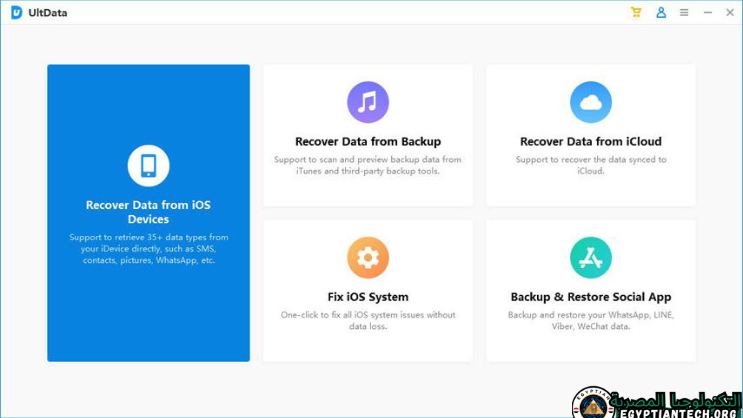Click the UltData logo icon in title bar

coord(16,13)
